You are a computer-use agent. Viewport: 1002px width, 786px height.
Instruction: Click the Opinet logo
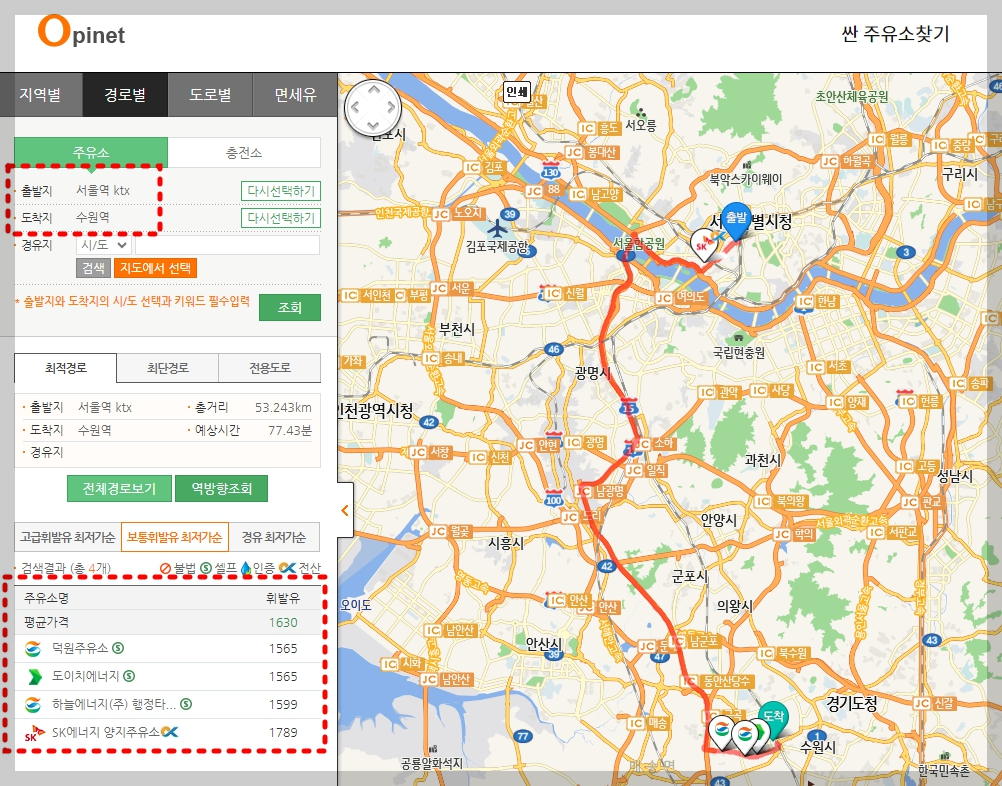coord(81,32)
